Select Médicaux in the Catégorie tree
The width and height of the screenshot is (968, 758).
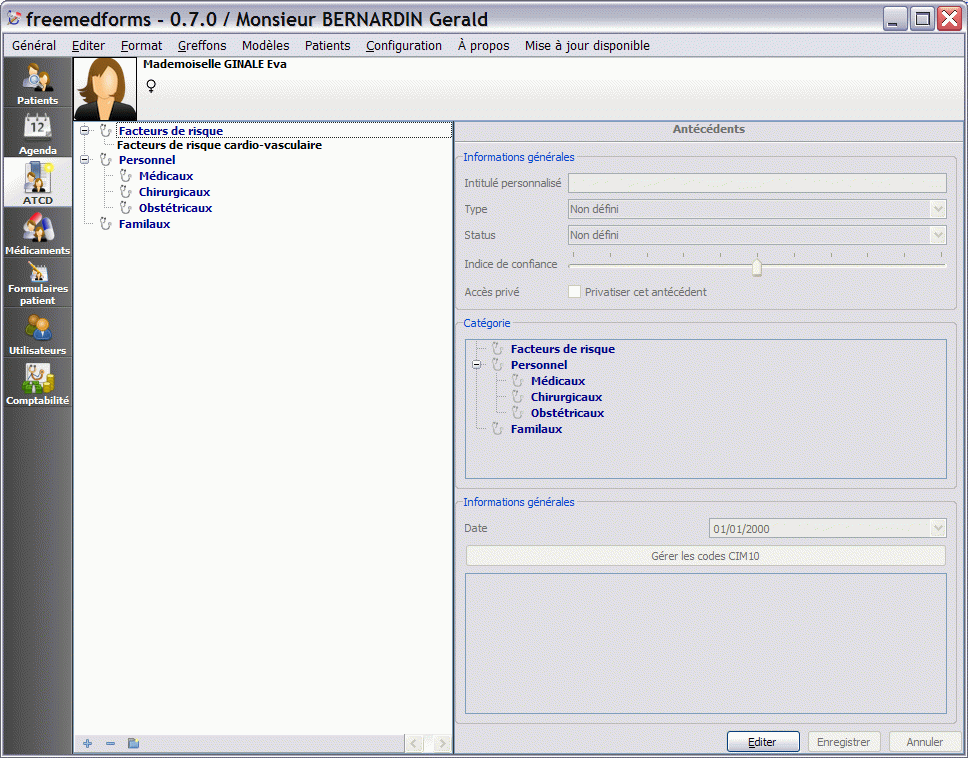tap(558, 381)
